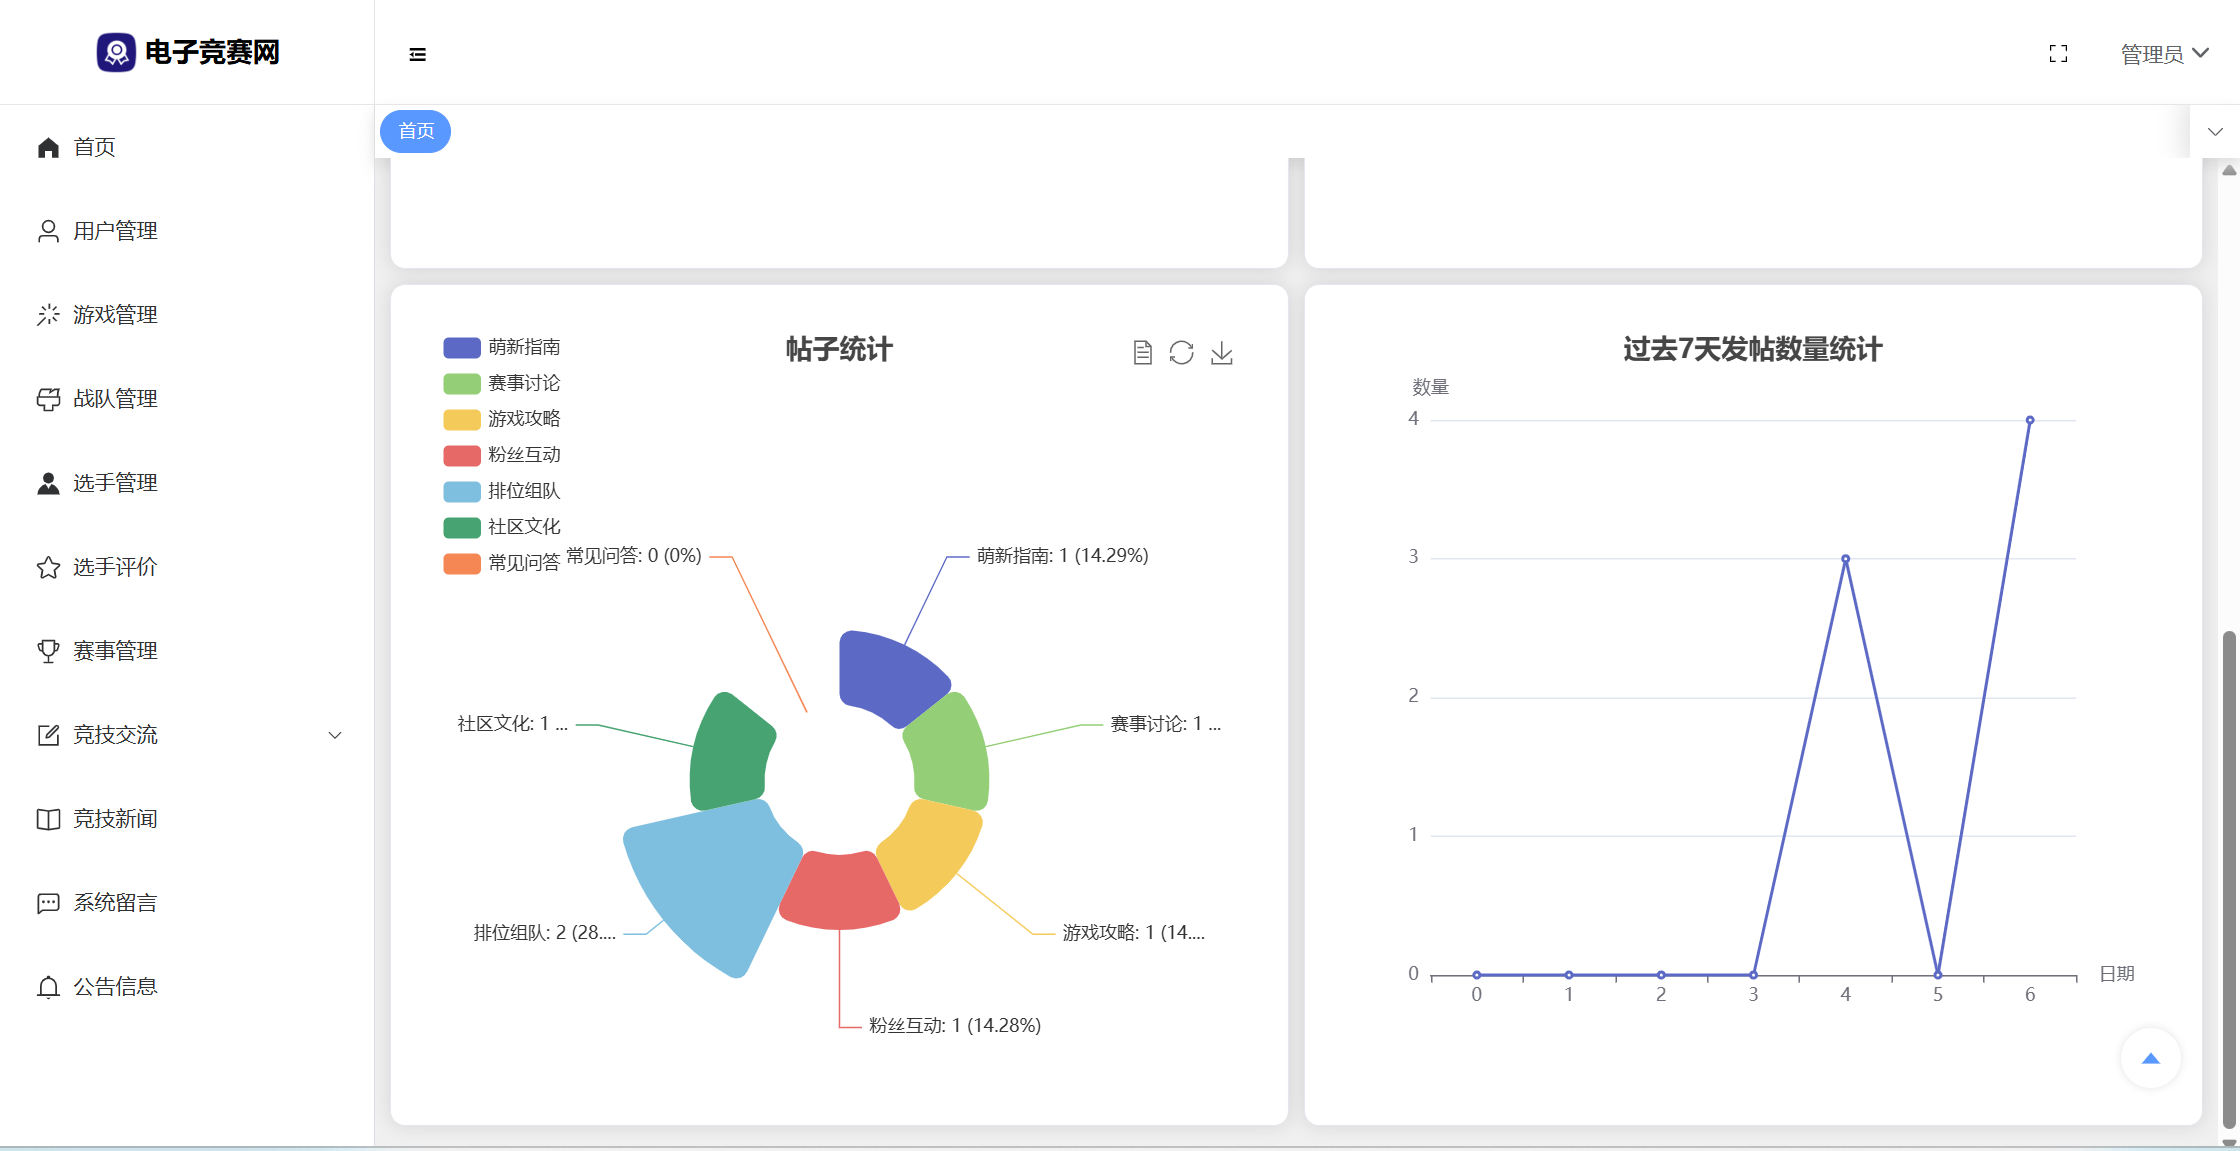Click the back-to-top arrow button
The height and width of the screenshot is (1151, 2240).
(2150, 1058)
